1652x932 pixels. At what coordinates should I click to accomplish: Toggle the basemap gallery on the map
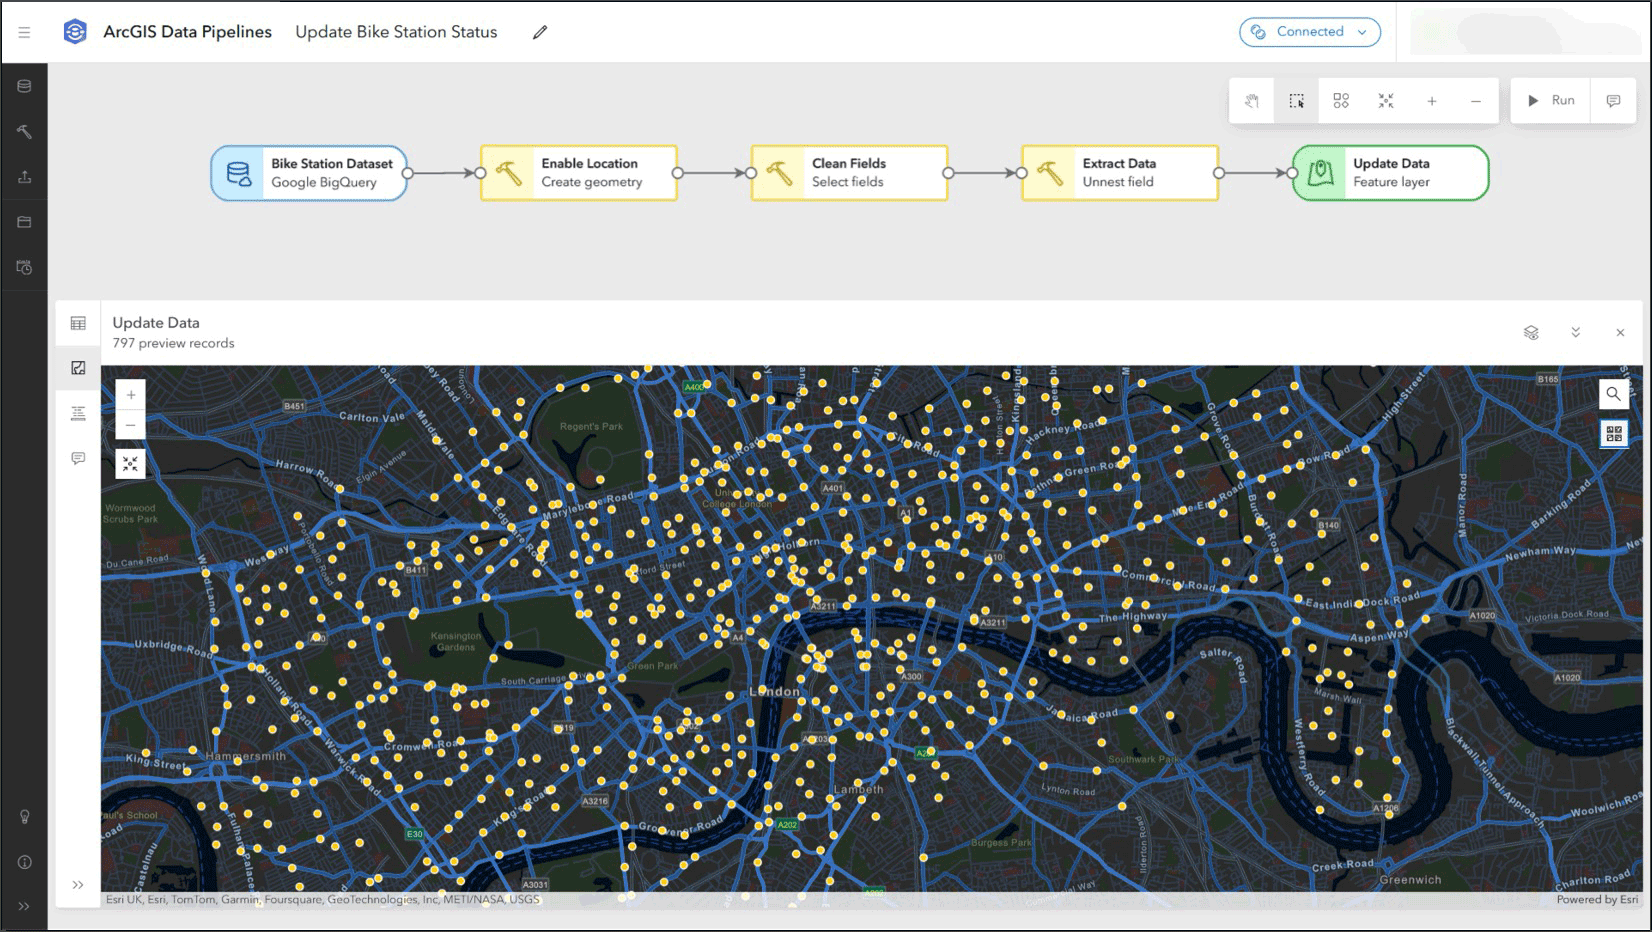[1613, 434]
